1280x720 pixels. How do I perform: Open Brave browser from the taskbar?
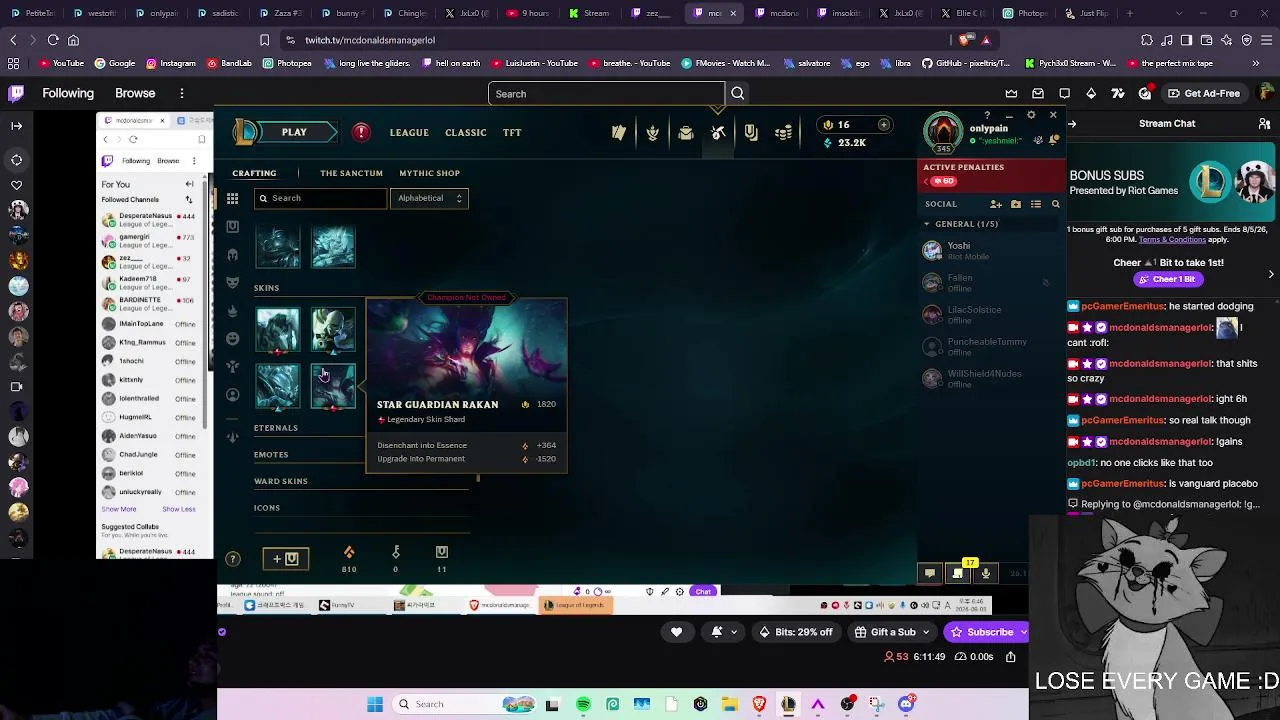759,704
